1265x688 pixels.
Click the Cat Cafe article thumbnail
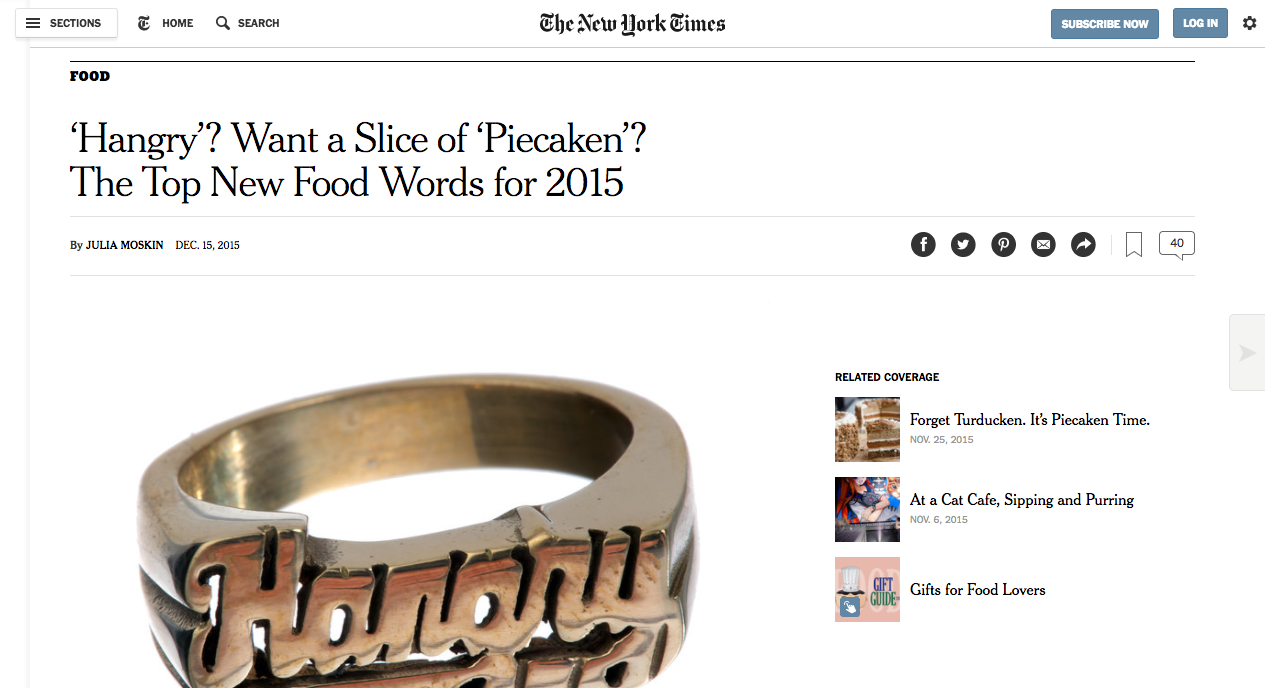pos(867,509)
